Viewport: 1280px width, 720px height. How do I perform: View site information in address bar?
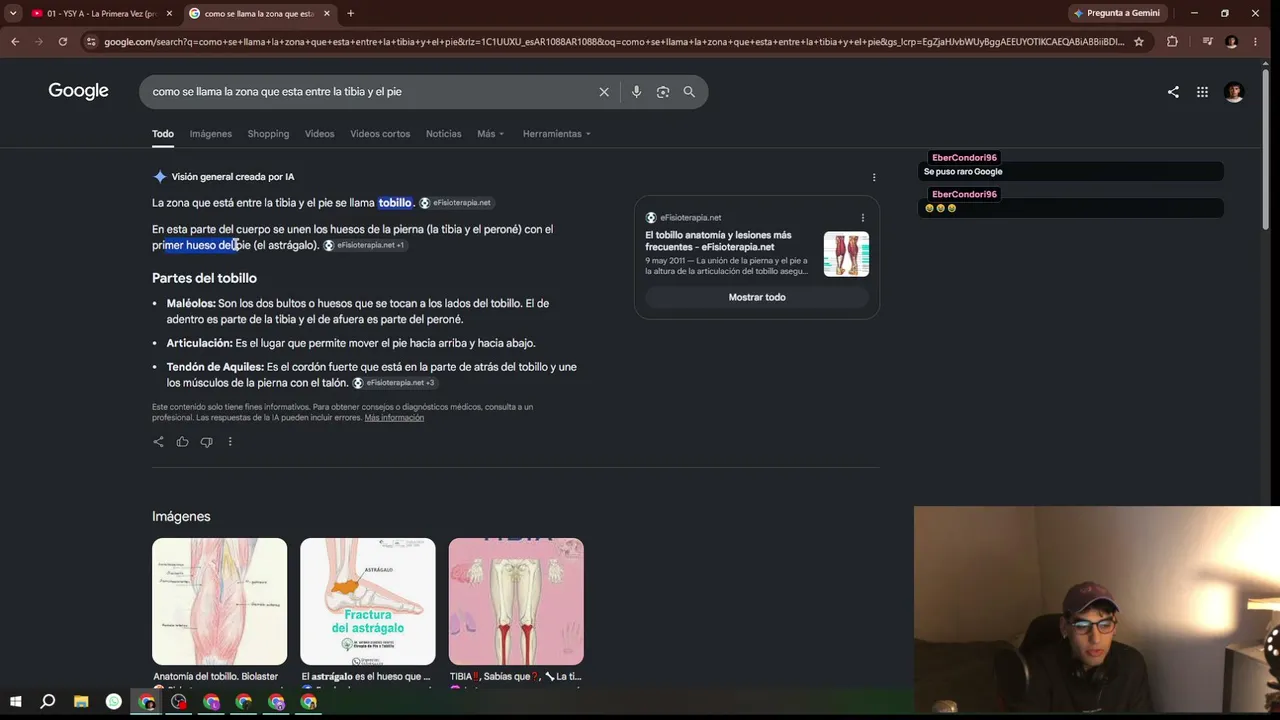[x=91, y=42]
